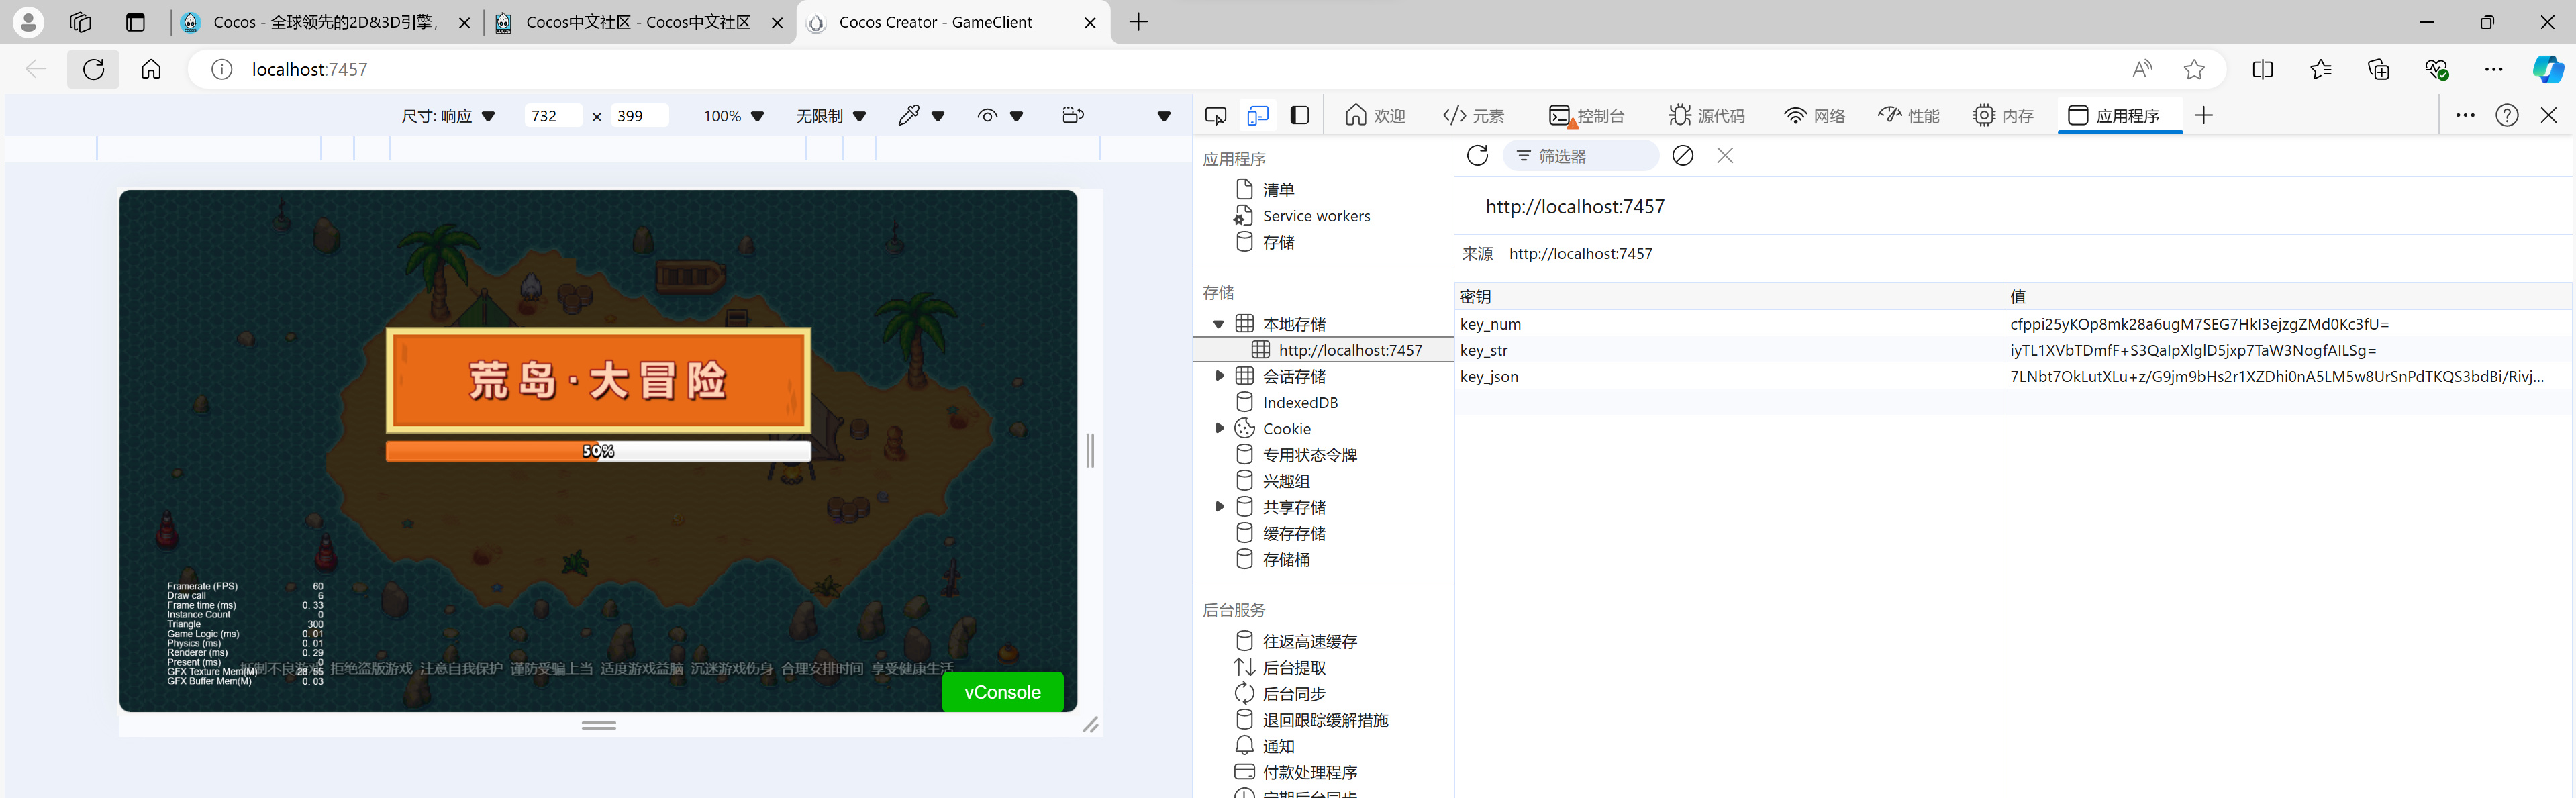This screenshot has height=798, width=2576.
Task: Toggle the DevTools activity bar dock icon
Action: tap(1299, 116)
